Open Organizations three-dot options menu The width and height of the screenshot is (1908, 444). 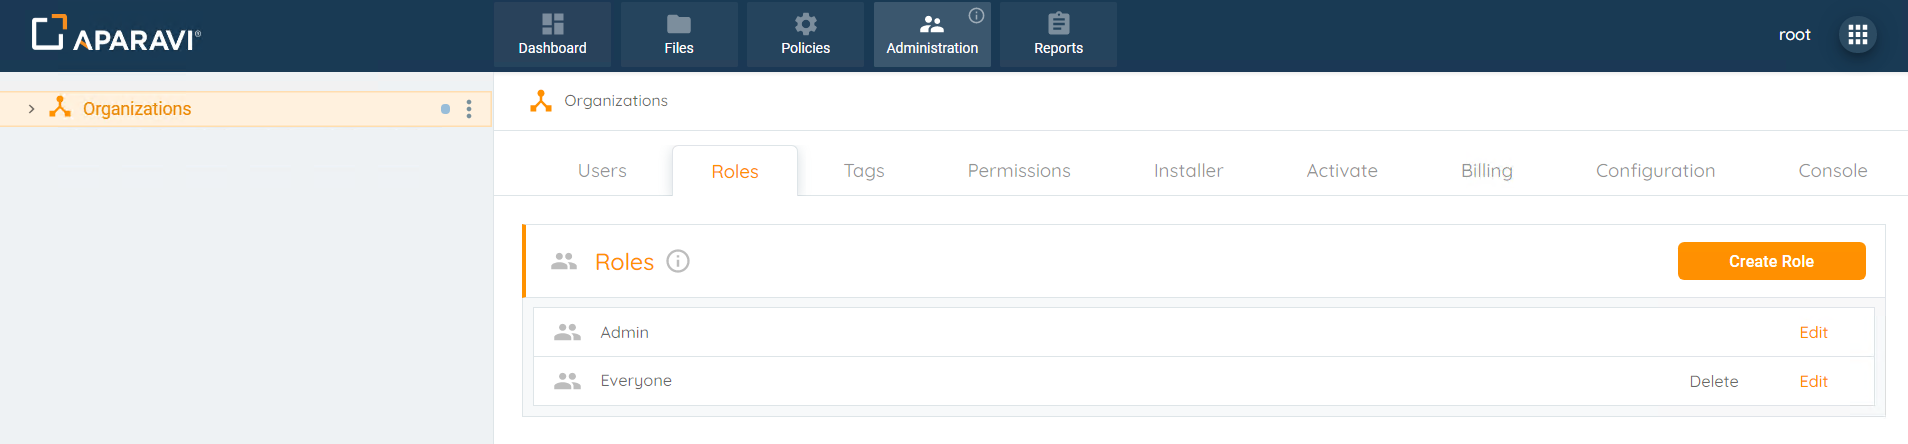tap(469, 109)
